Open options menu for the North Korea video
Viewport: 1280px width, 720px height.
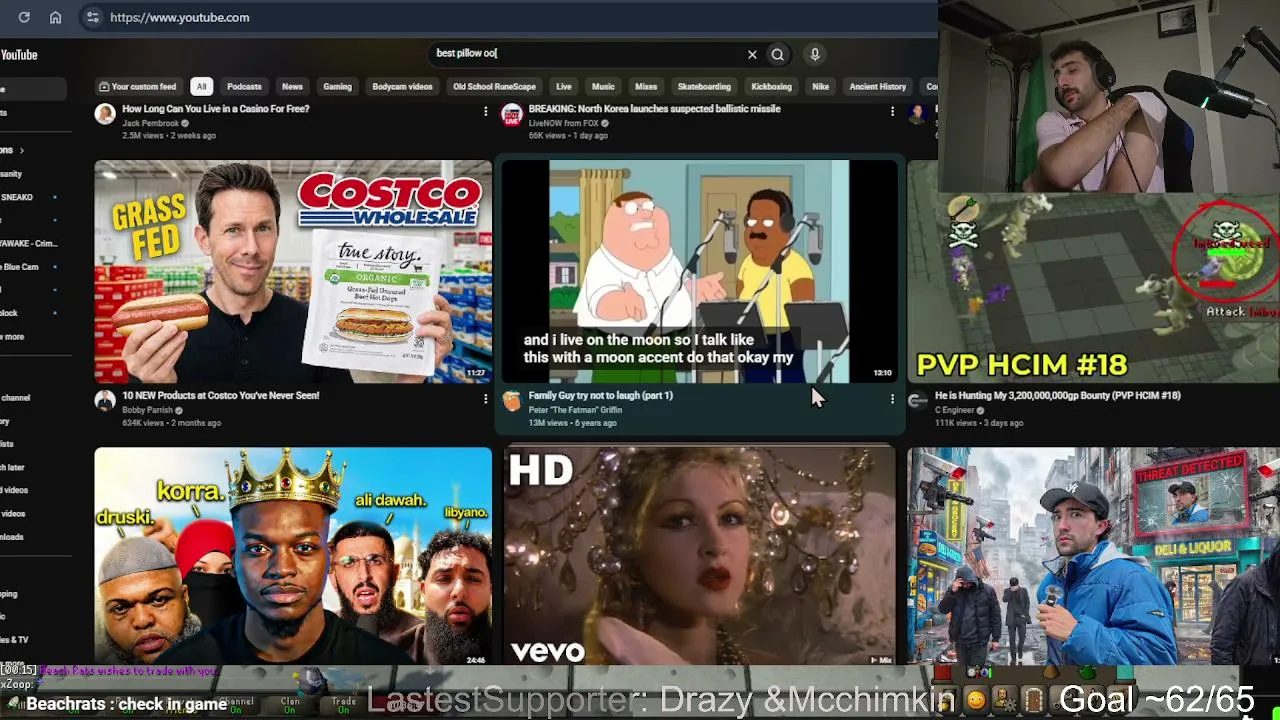click(892, 112)
